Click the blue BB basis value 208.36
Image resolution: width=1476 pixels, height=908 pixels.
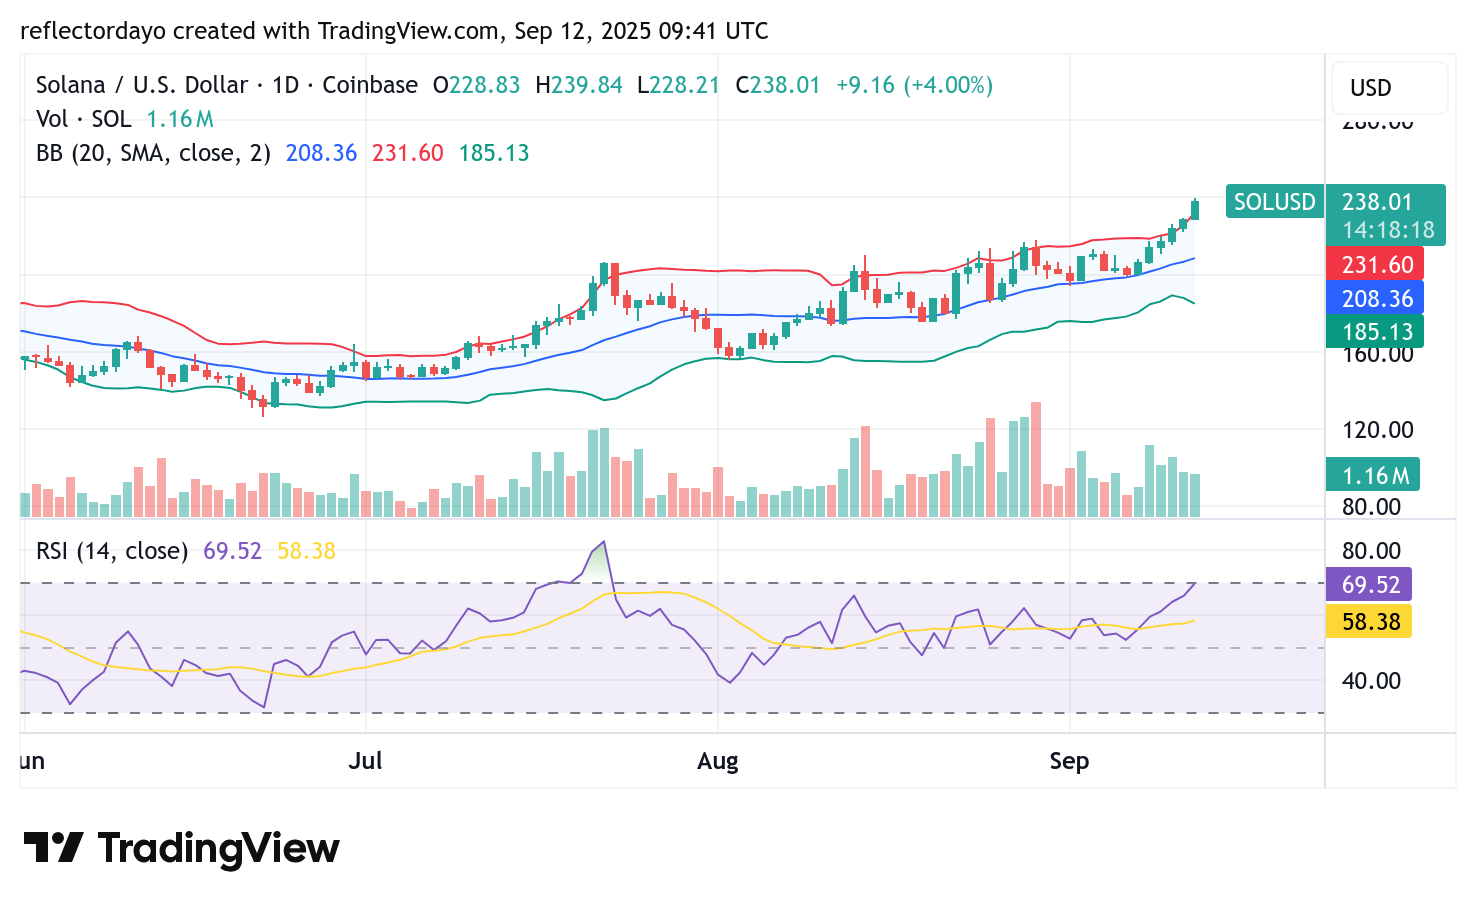321,153
